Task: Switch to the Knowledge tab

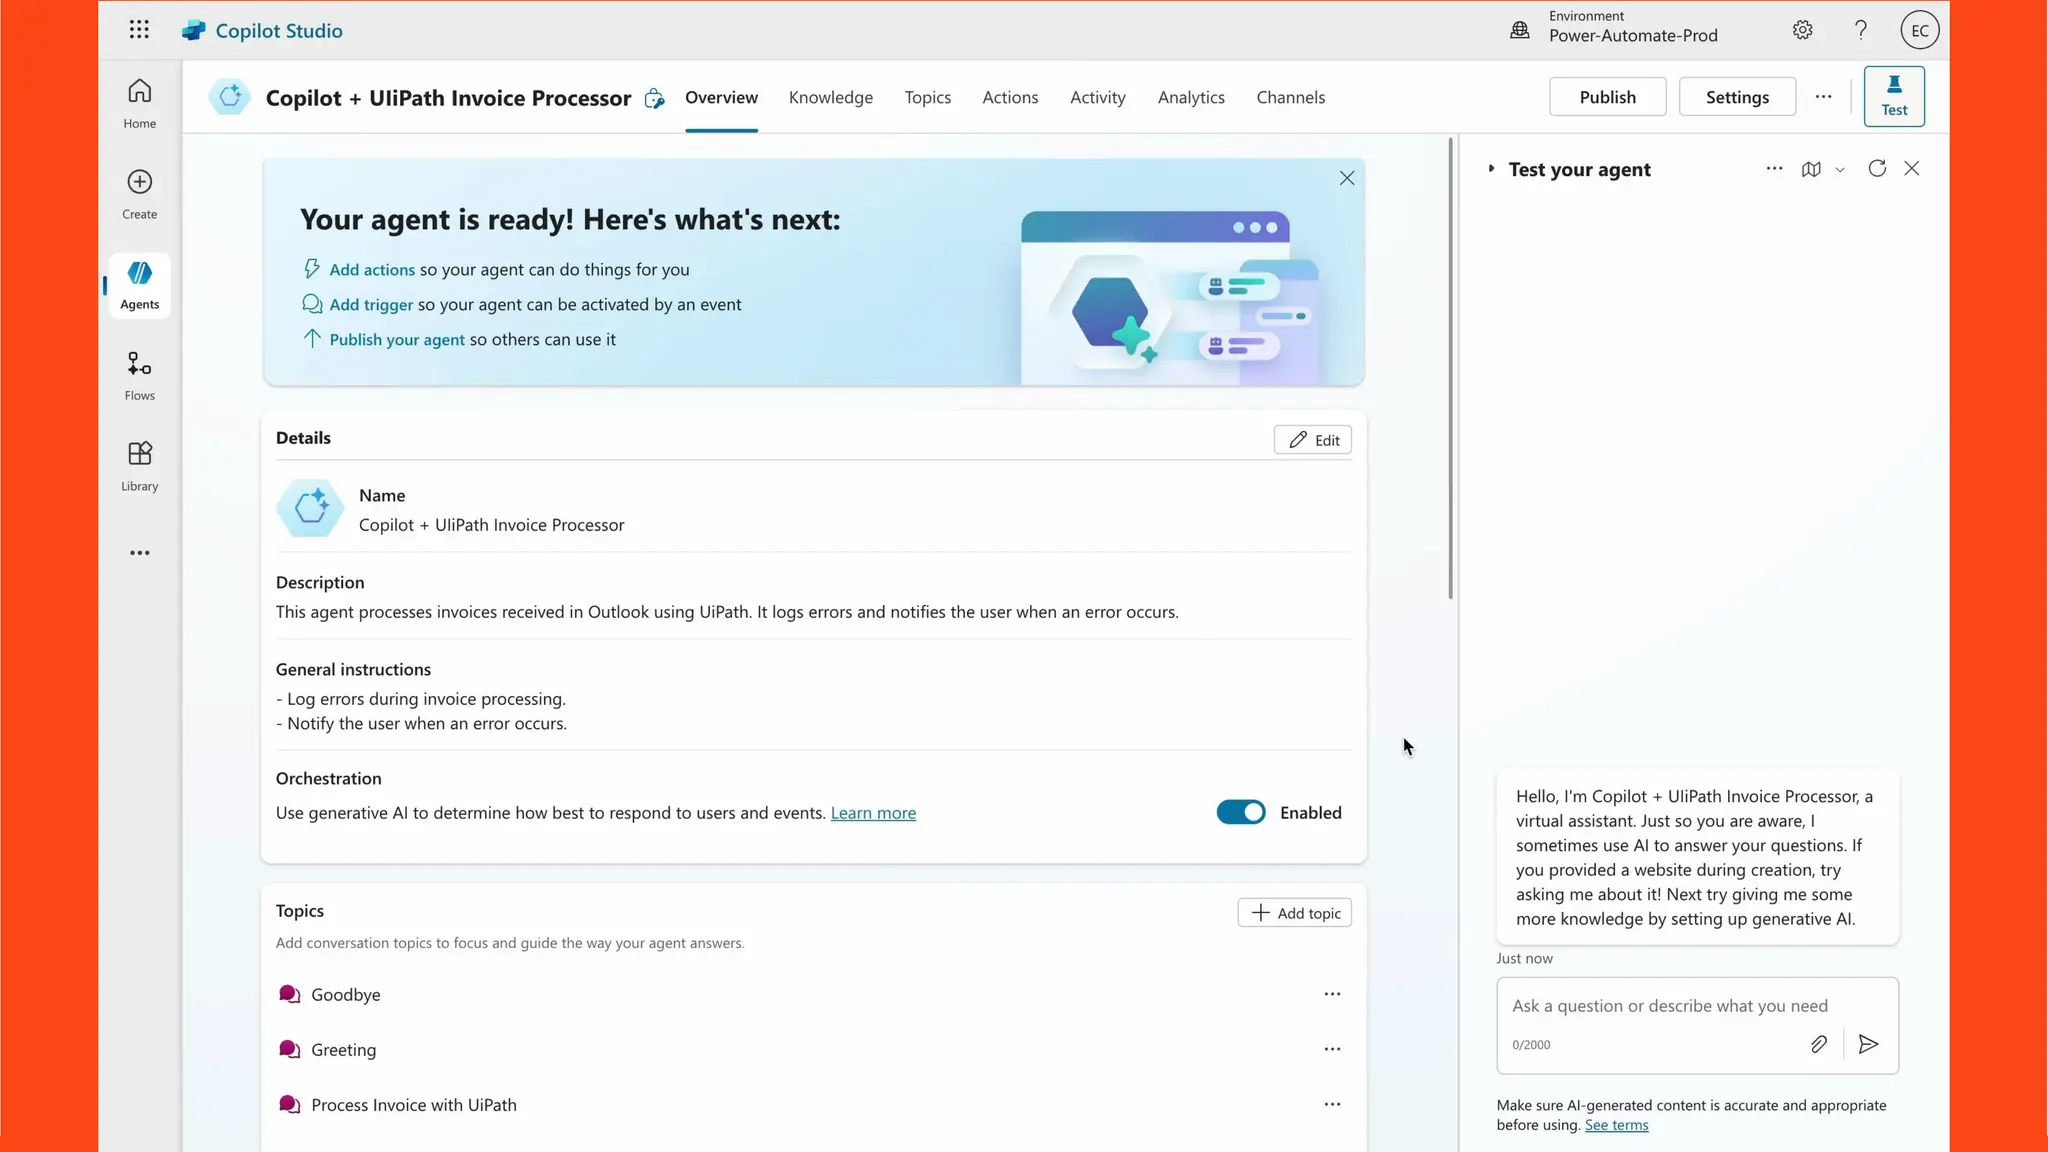Action: [830, 97]
